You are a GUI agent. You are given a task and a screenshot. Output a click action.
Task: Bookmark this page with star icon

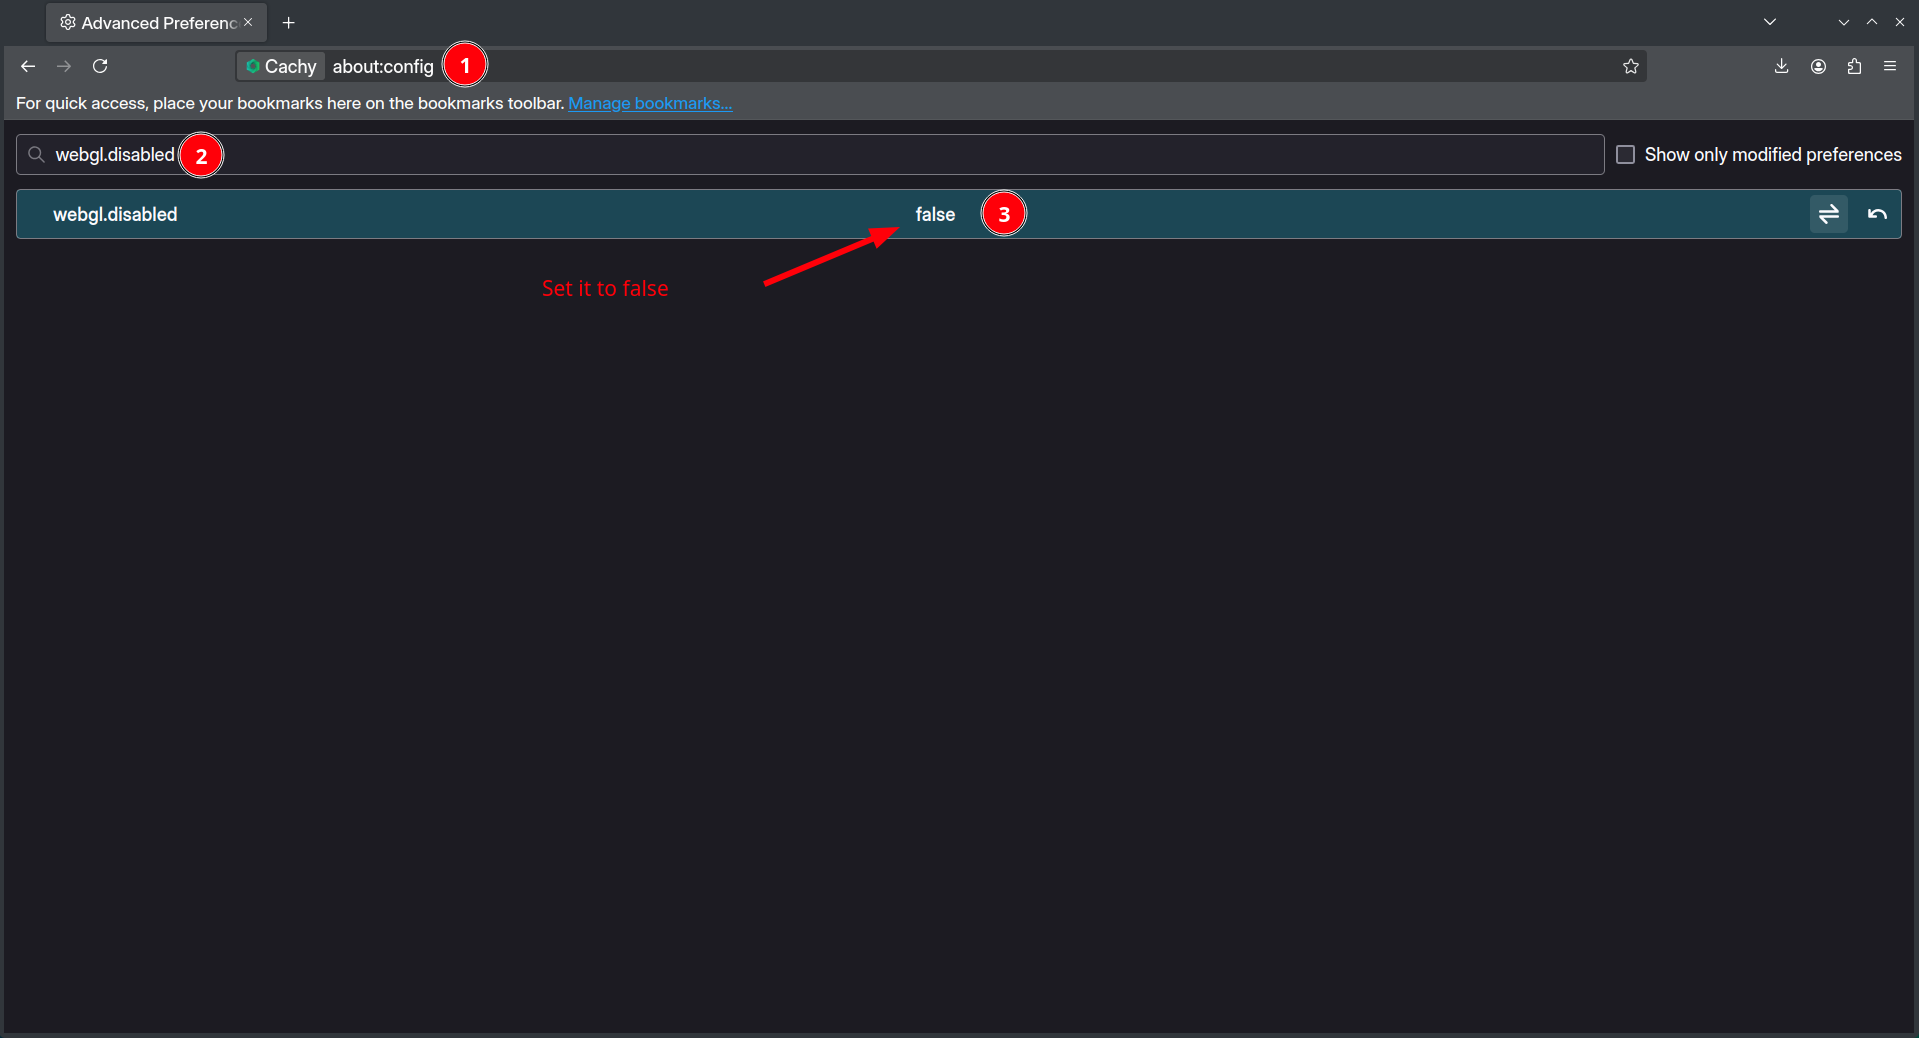point(1631,66)
